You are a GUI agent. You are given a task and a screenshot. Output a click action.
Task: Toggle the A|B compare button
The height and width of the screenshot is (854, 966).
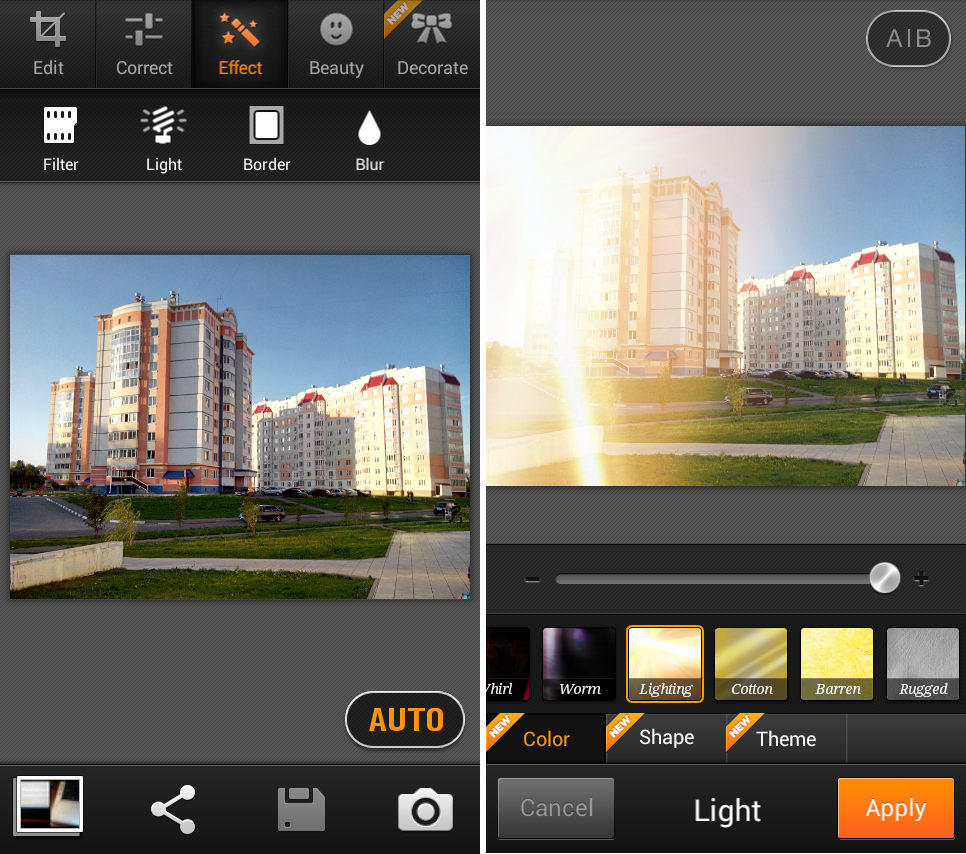[x=908, y=39]
